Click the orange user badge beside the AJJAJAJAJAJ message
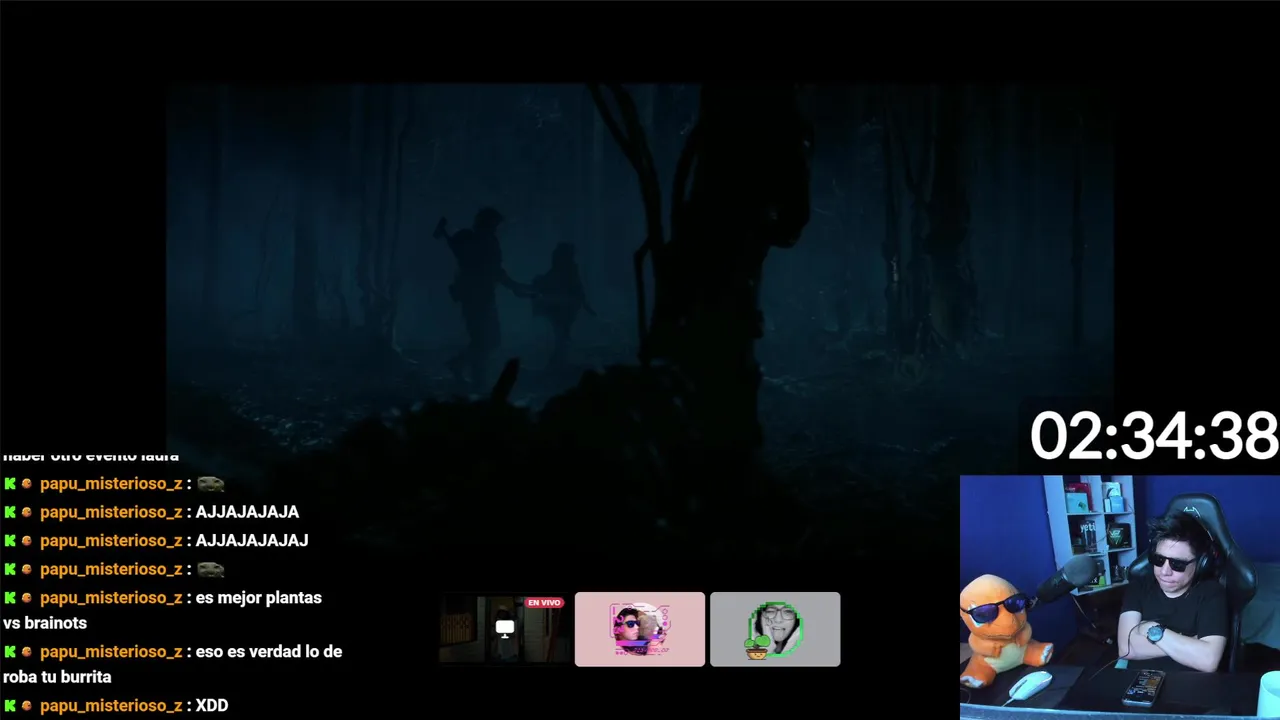This screenshot has width=1280, height=720. point(27,541)
